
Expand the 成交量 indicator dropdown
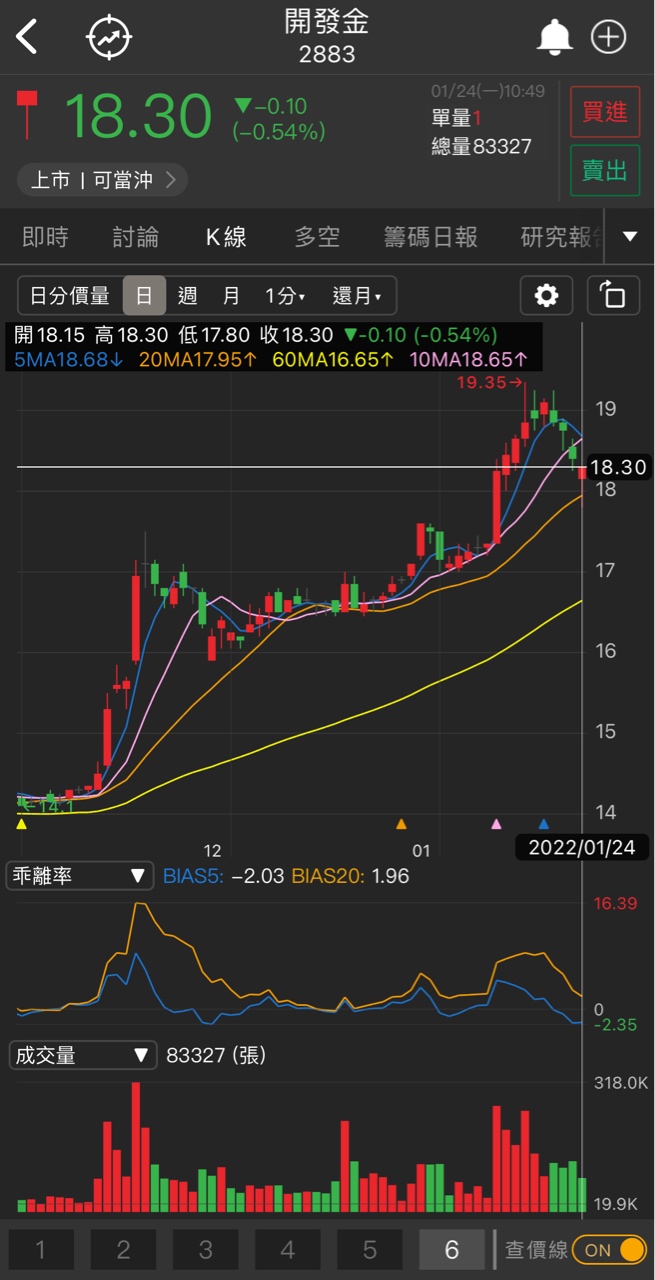82,1055
